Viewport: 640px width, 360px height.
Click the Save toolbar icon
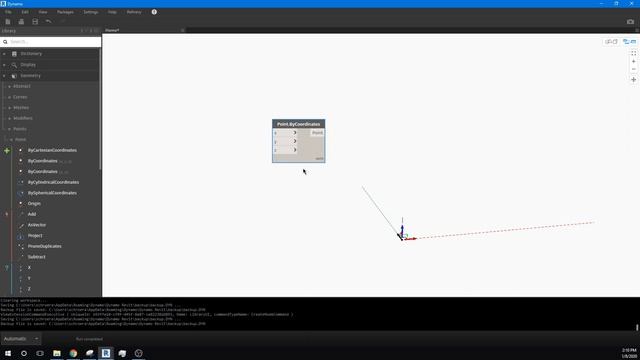click(35, 22)
